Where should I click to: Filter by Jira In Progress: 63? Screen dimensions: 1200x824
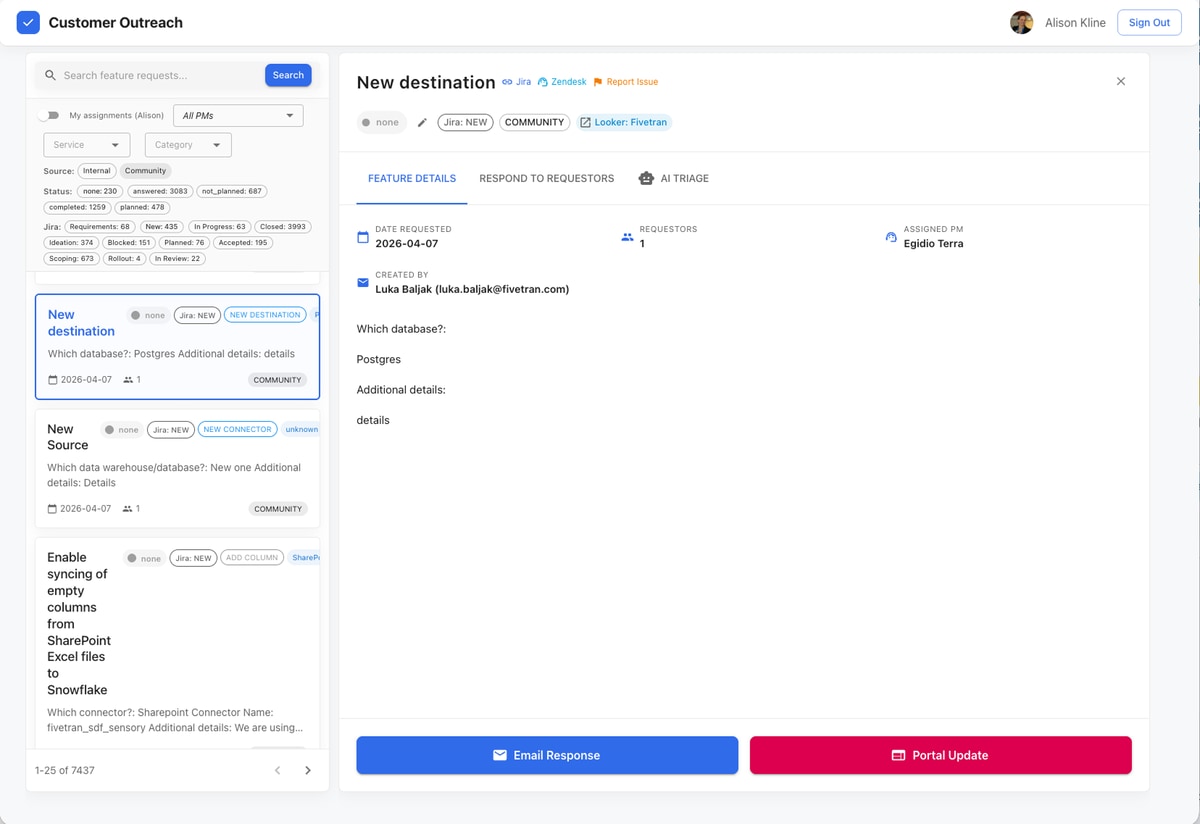(219, 227)
